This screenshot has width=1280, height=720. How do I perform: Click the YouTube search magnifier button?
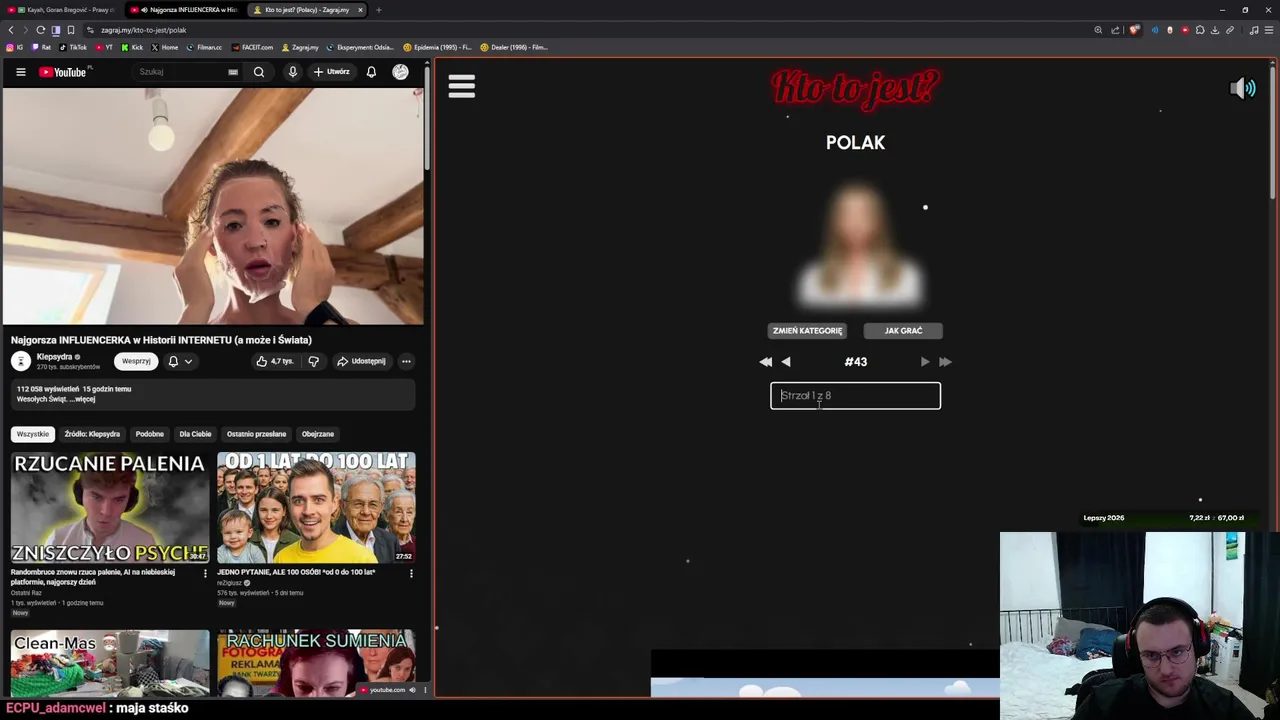(259, 72)
